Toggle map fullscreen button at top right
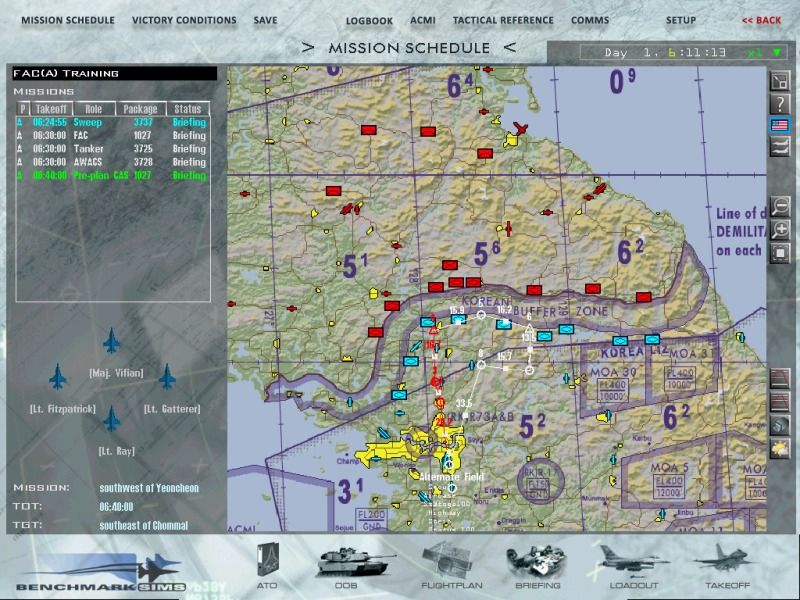Screen dimensions: 800x600 780,81
